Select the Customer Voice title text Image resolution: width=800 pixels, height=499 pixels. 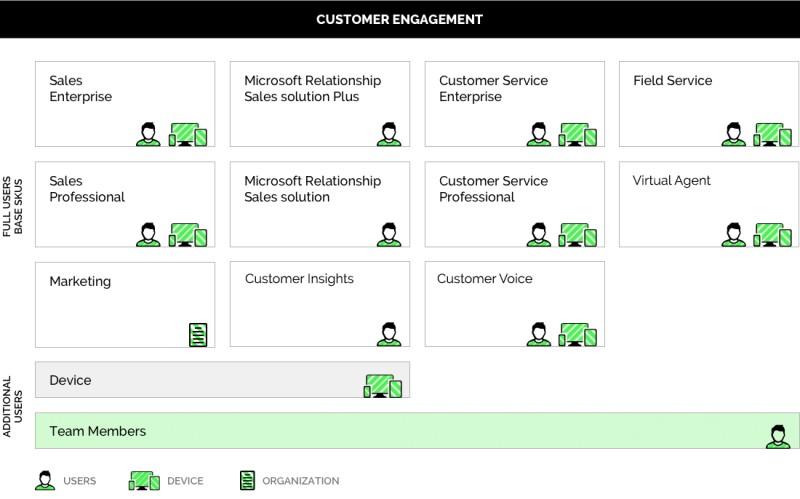pos(485,279)
